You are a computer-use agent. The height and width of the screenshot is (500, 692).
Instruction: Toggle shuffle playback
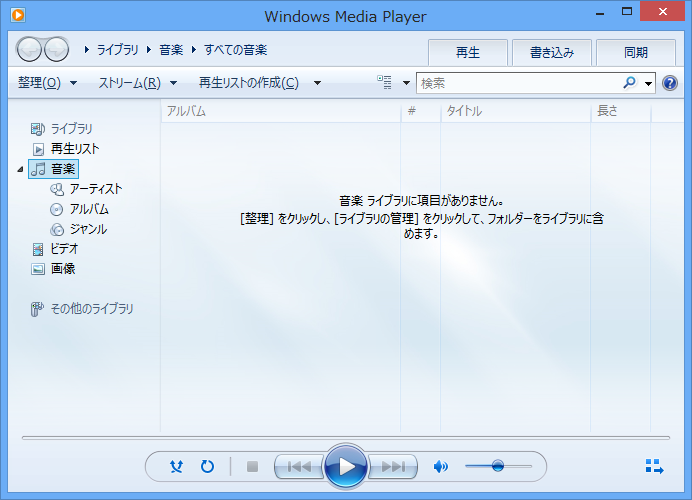point(177,466)
